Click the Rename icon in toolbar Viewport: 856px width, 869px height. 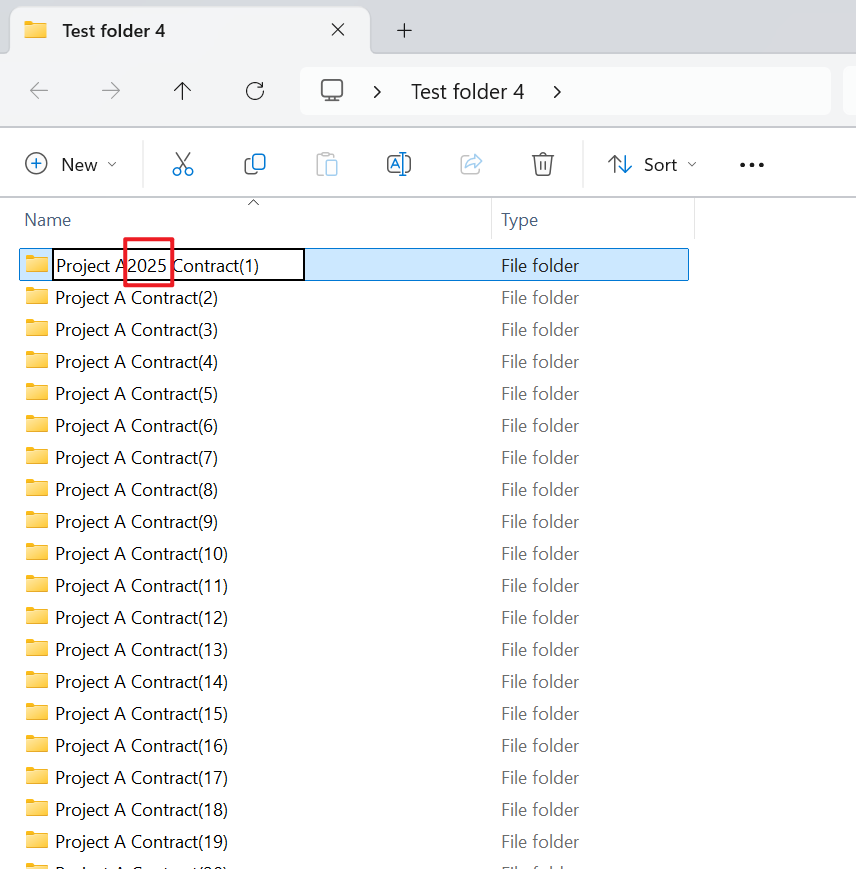point(399,164)
